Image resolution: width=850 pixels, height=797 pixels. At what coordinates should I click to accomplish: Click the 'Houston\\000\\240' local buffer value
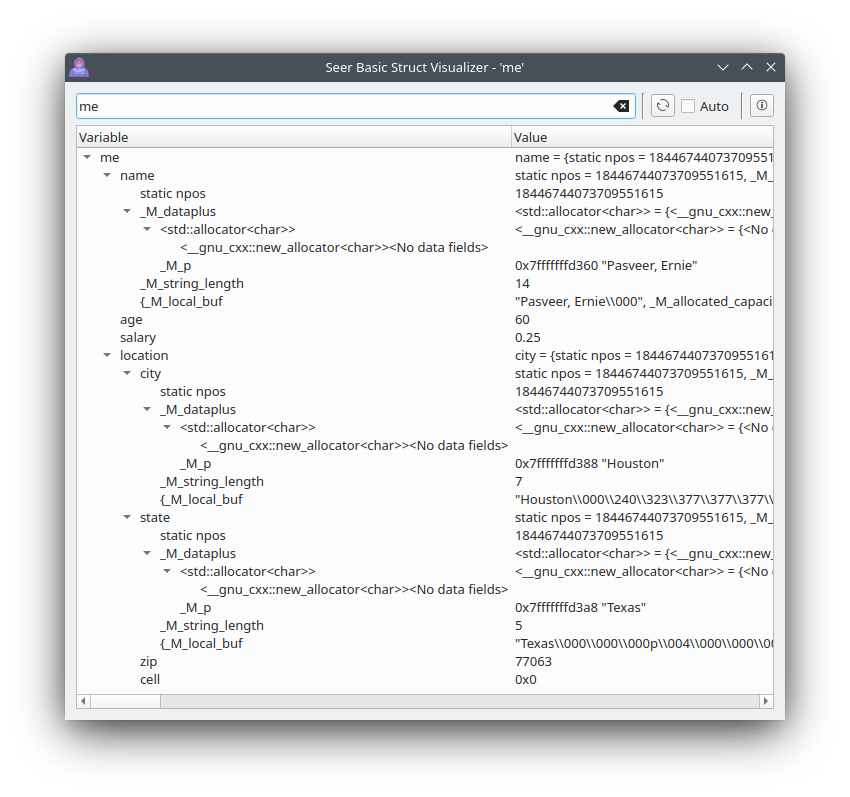pos(643,499)
